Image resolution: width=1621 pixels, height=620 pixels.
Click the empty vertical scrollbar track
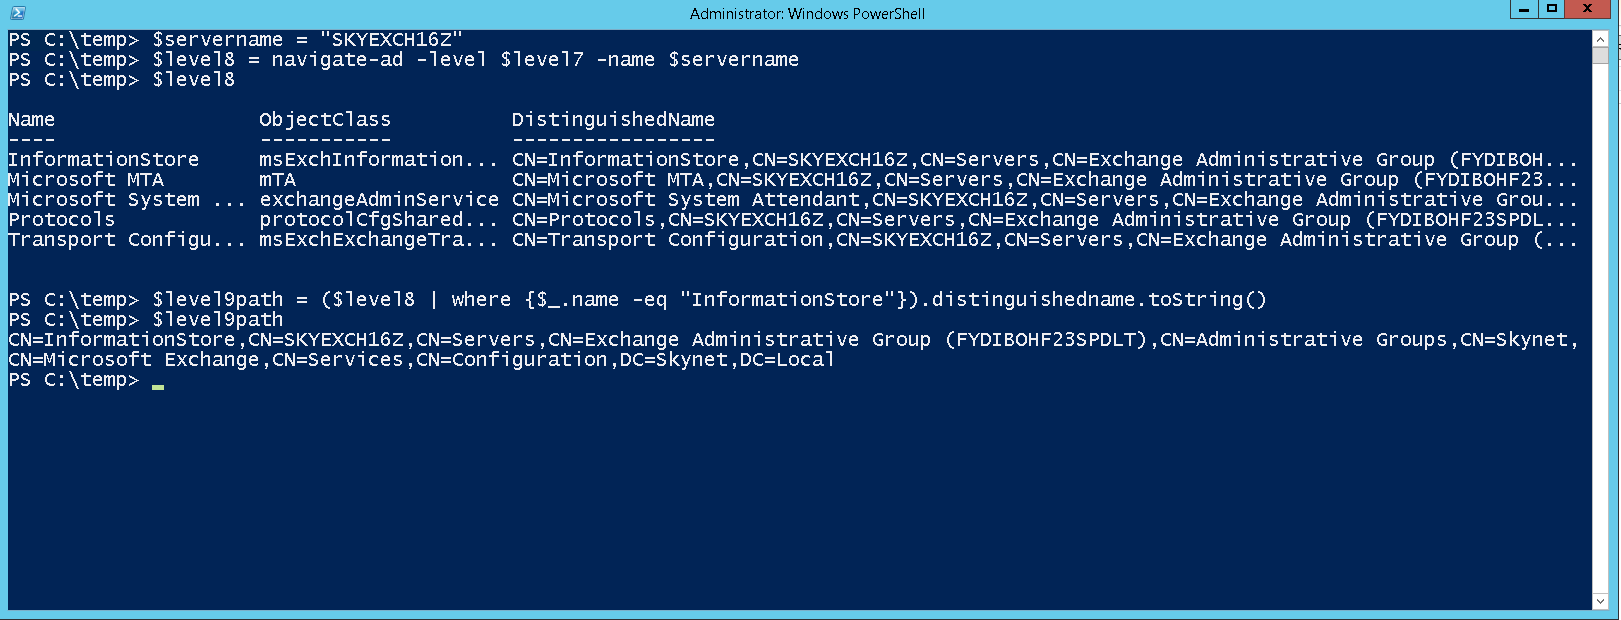coord(1600,330)
